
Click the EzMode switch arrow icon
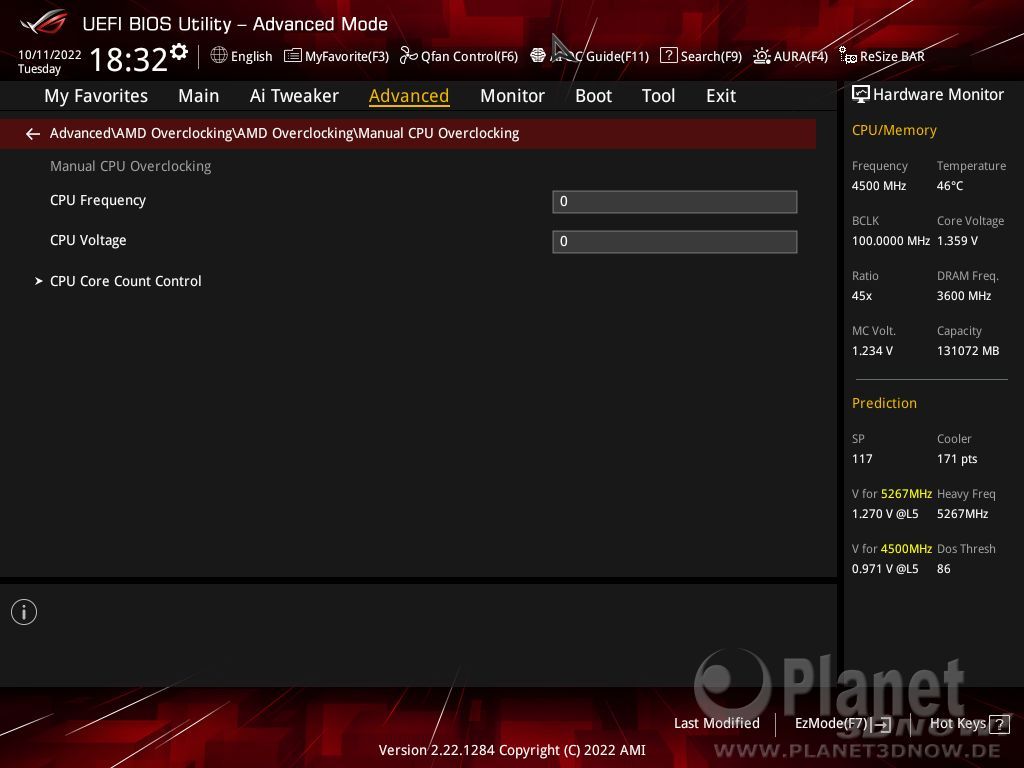(x=882, y=724)
